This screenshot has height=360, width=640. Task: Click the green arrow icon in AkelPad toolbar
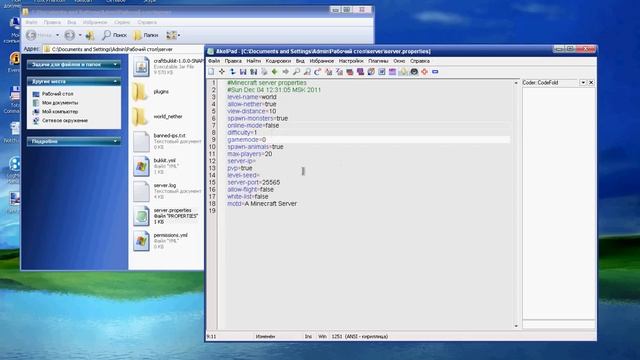275,71
